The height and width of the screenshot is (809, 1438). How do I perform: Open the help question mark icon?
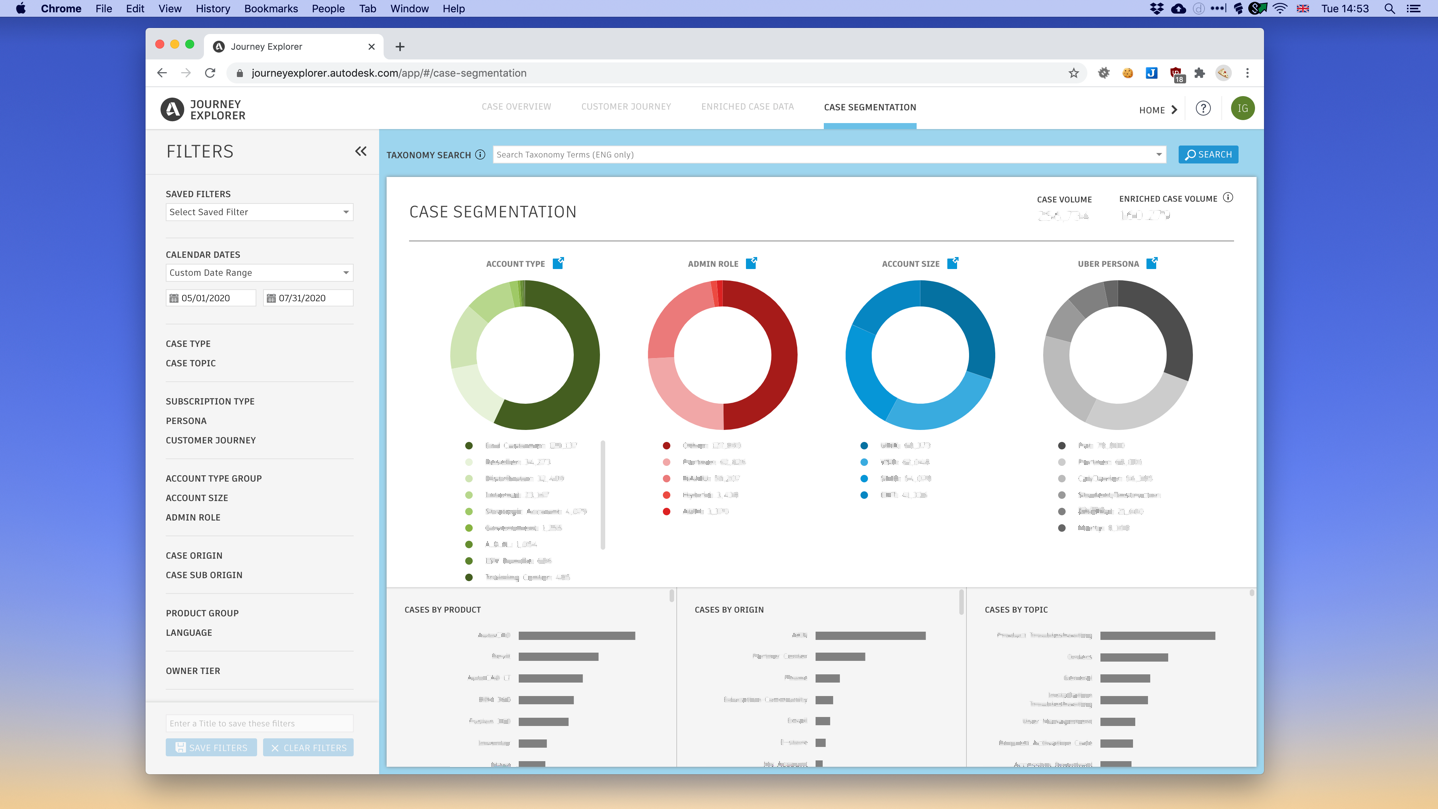1203,108
